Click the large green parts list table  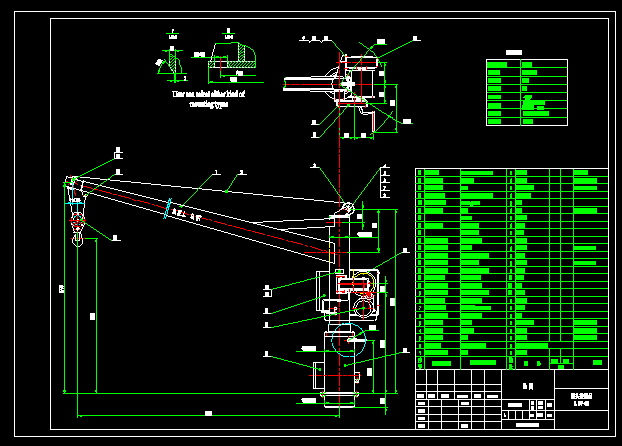511,265
